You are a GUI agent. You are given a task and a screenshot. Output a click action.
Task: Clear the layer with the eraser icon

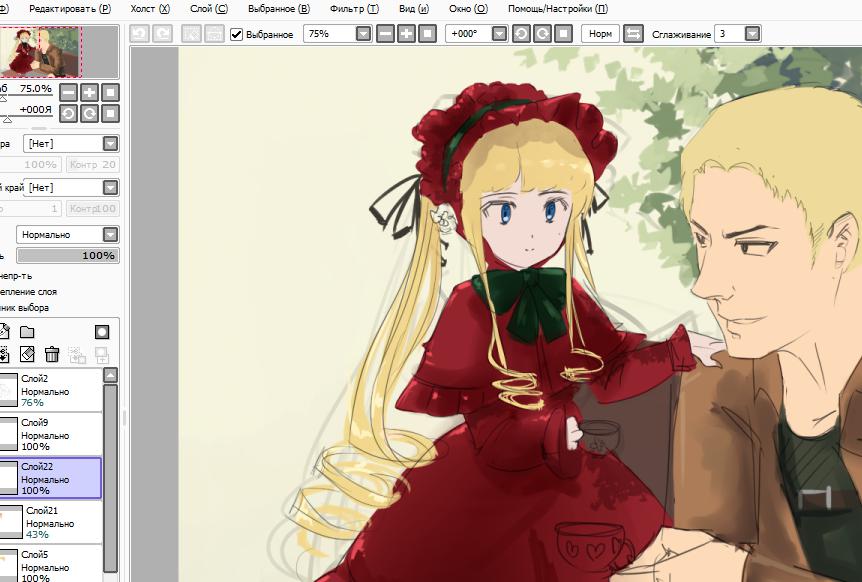pos(27,354)
